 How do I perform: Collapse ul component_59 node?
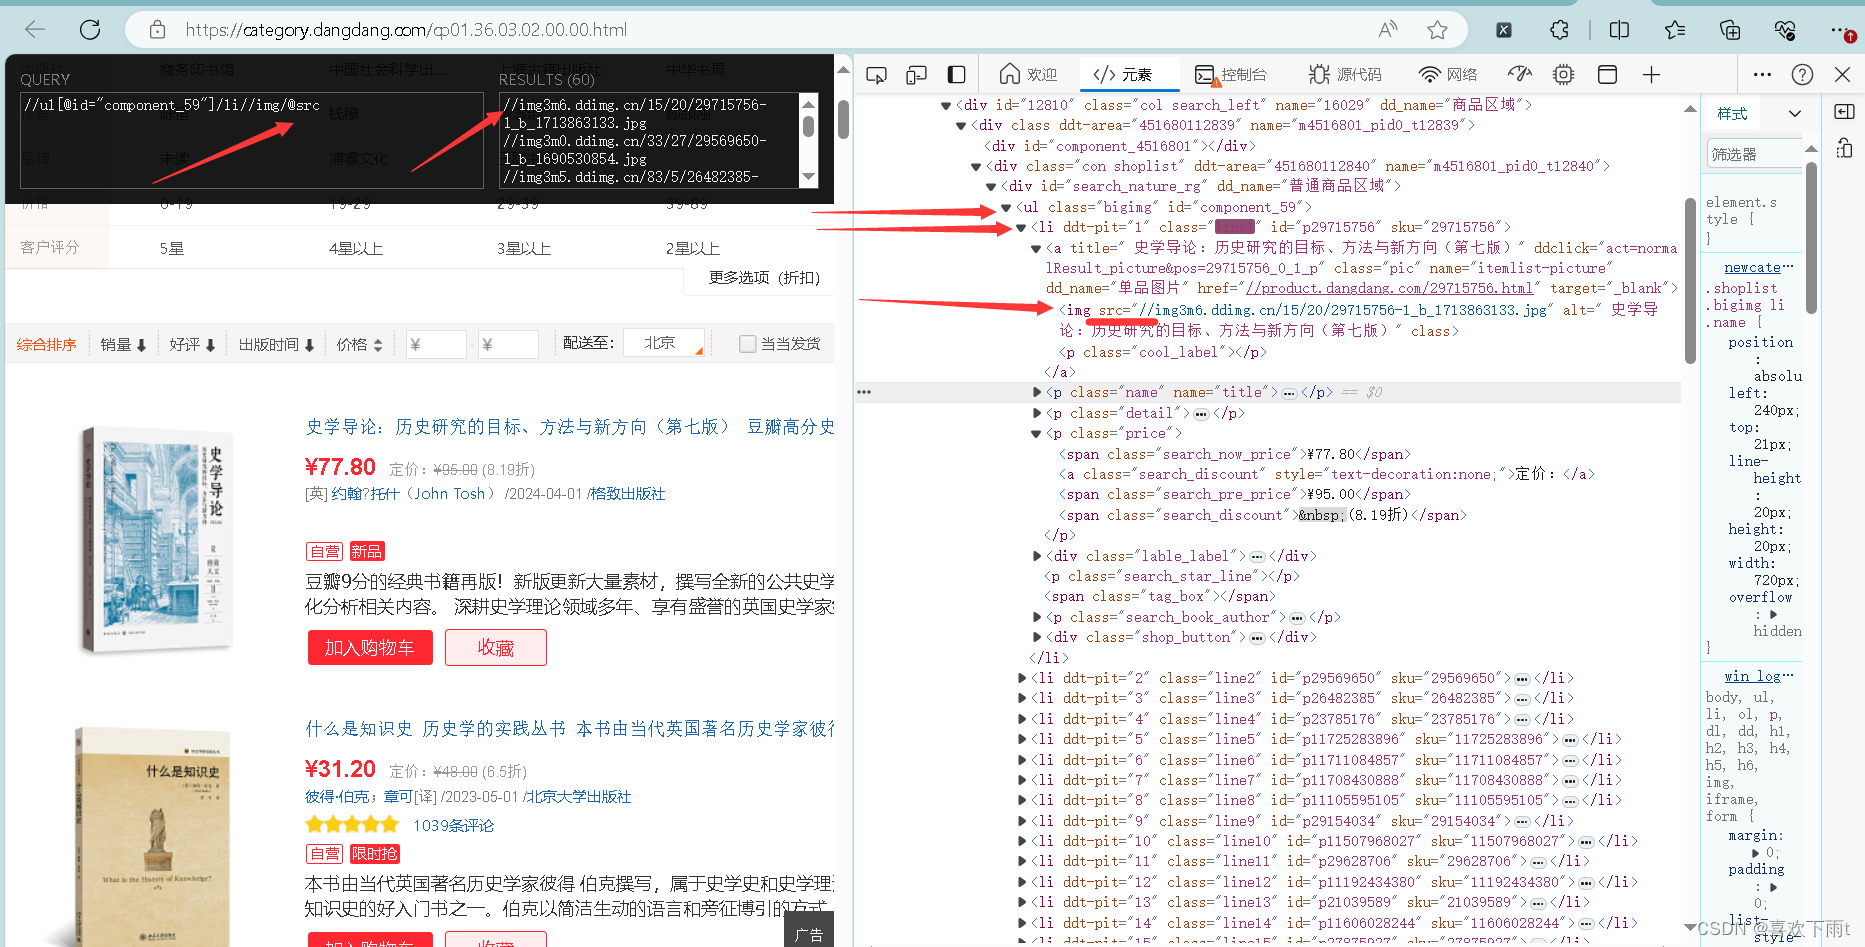tap(1005, 208)
